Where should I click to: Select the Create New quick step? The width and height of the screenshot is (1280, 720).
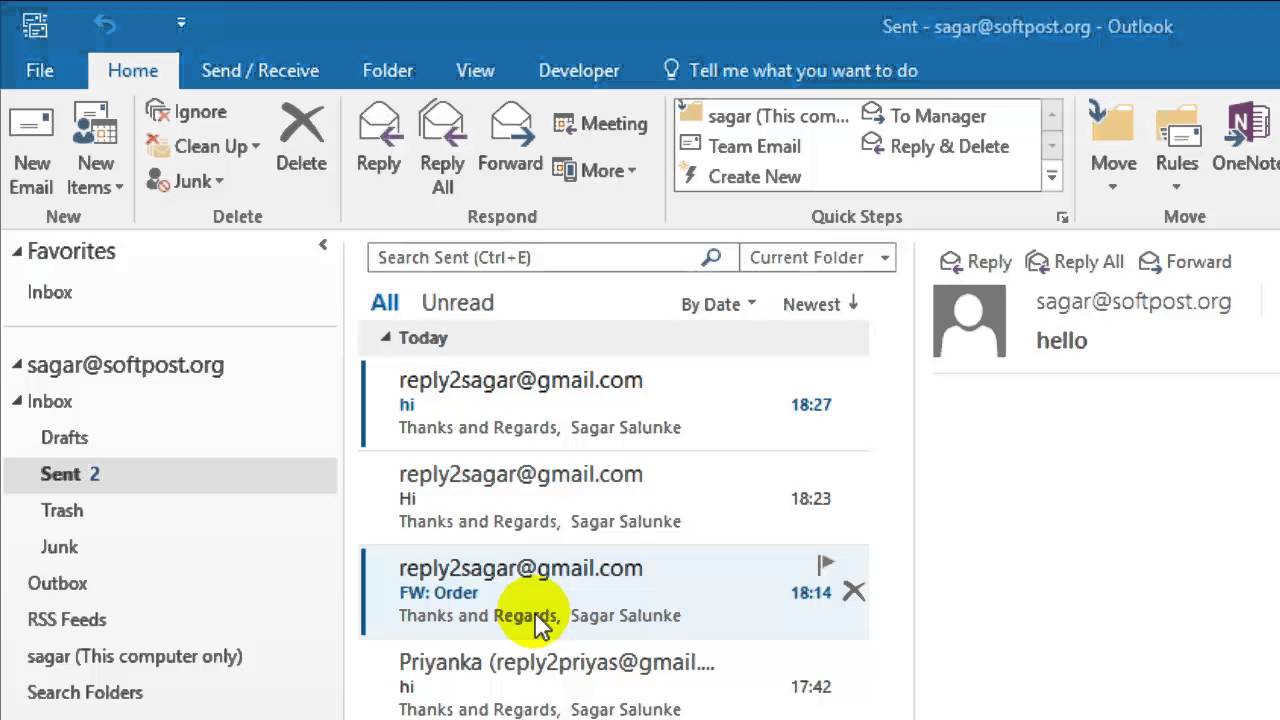pos(740,176)
